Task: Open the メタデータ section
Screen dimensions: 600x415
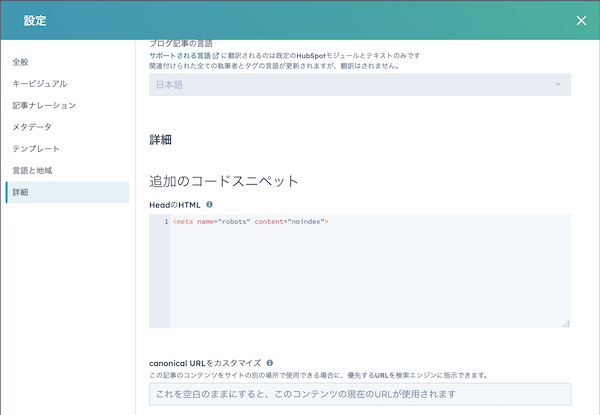Action: pos(32,127)
